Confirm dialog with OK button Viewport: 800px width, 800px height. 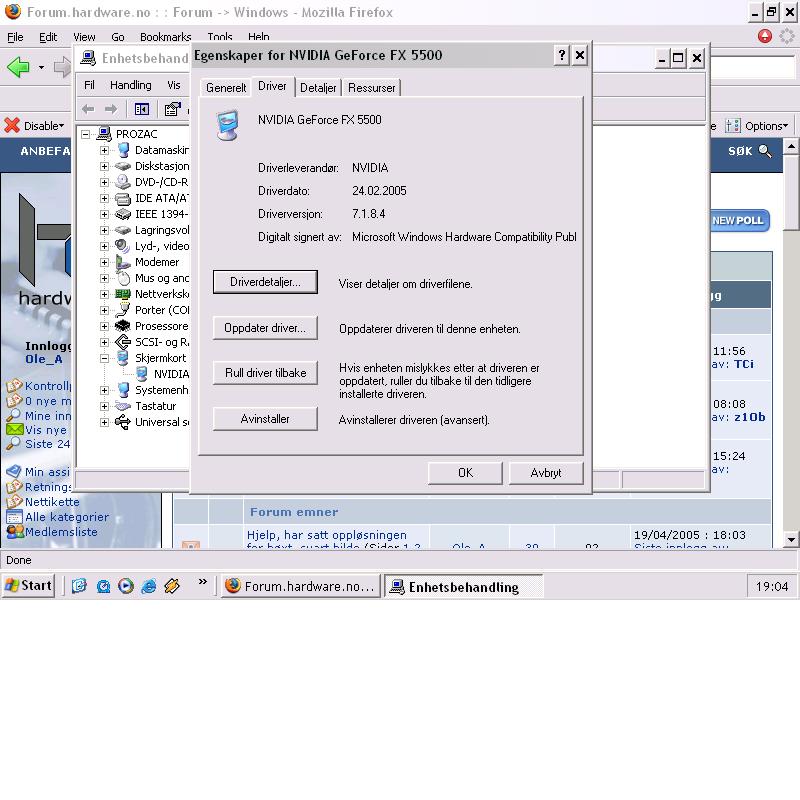[x=465, y=472]
